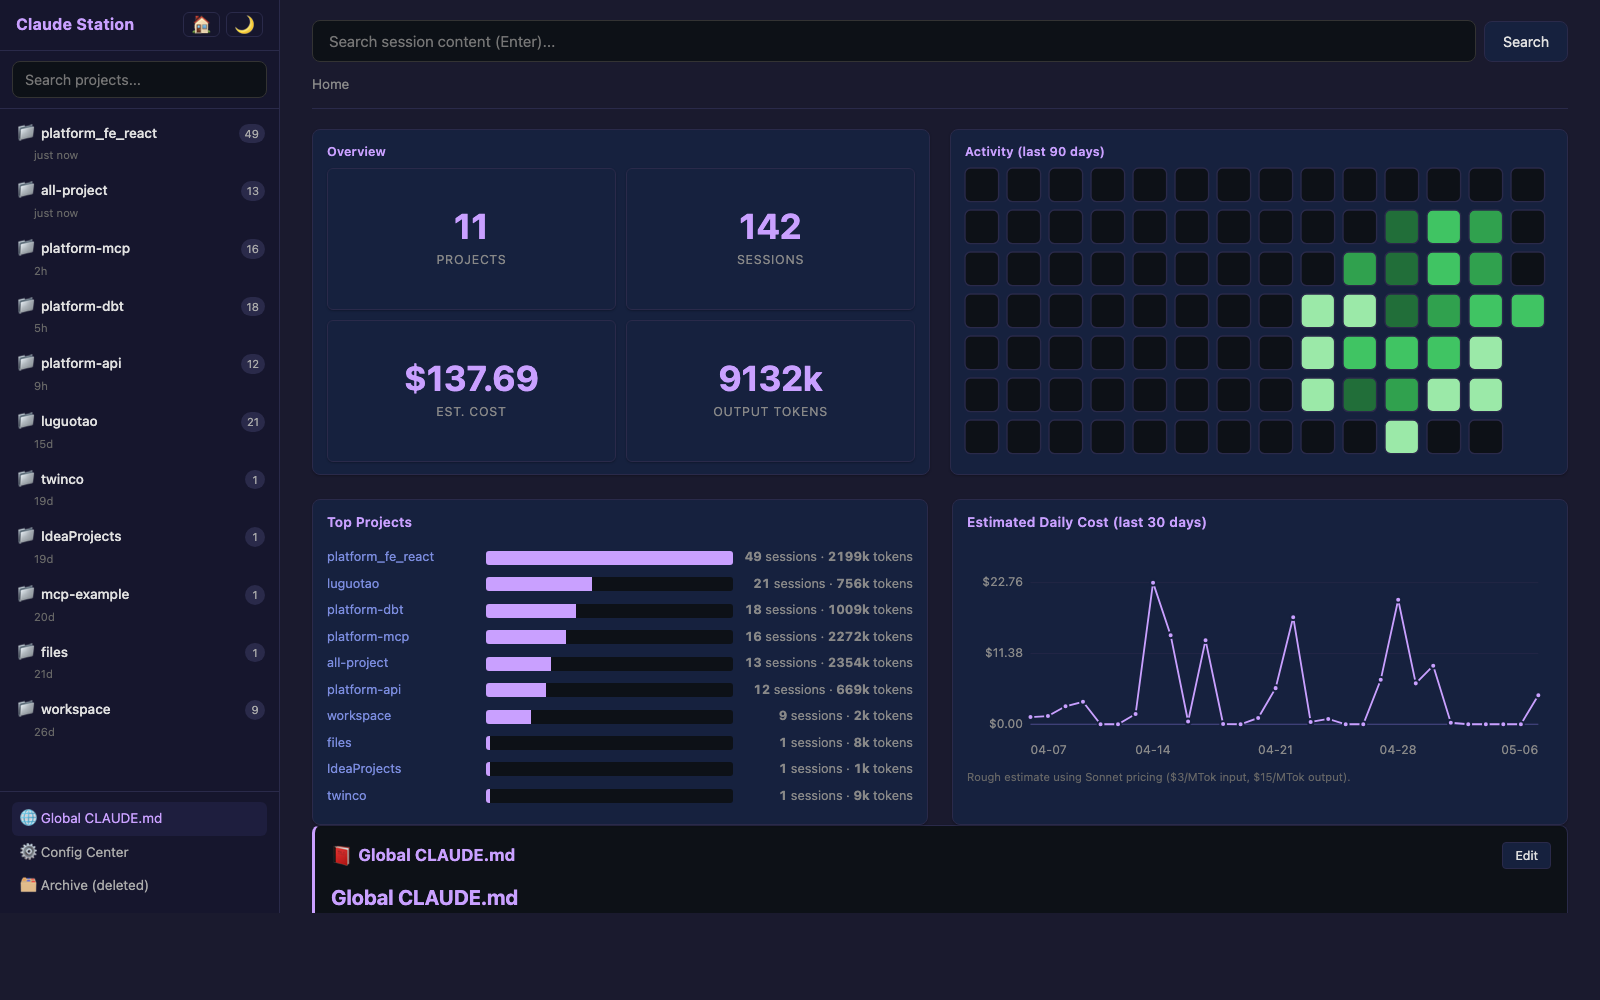Select the mcp-example sidebar project
Image resolution: width=1600 pixels, height=1000 pixels.
click(x=139, y=604)
